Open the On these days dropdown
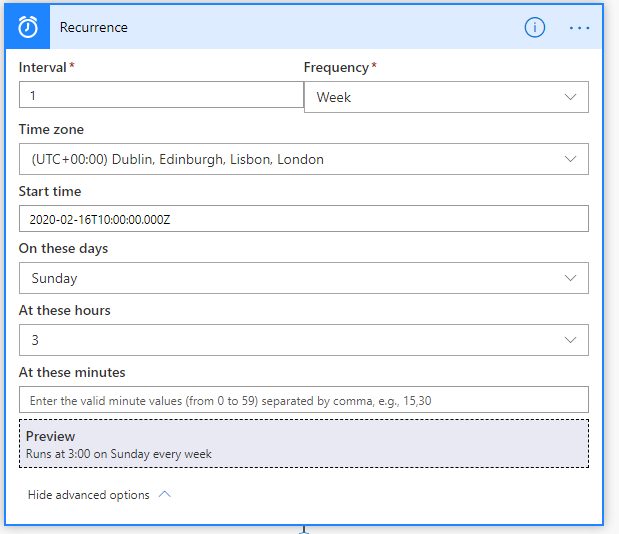 [304, 278]
